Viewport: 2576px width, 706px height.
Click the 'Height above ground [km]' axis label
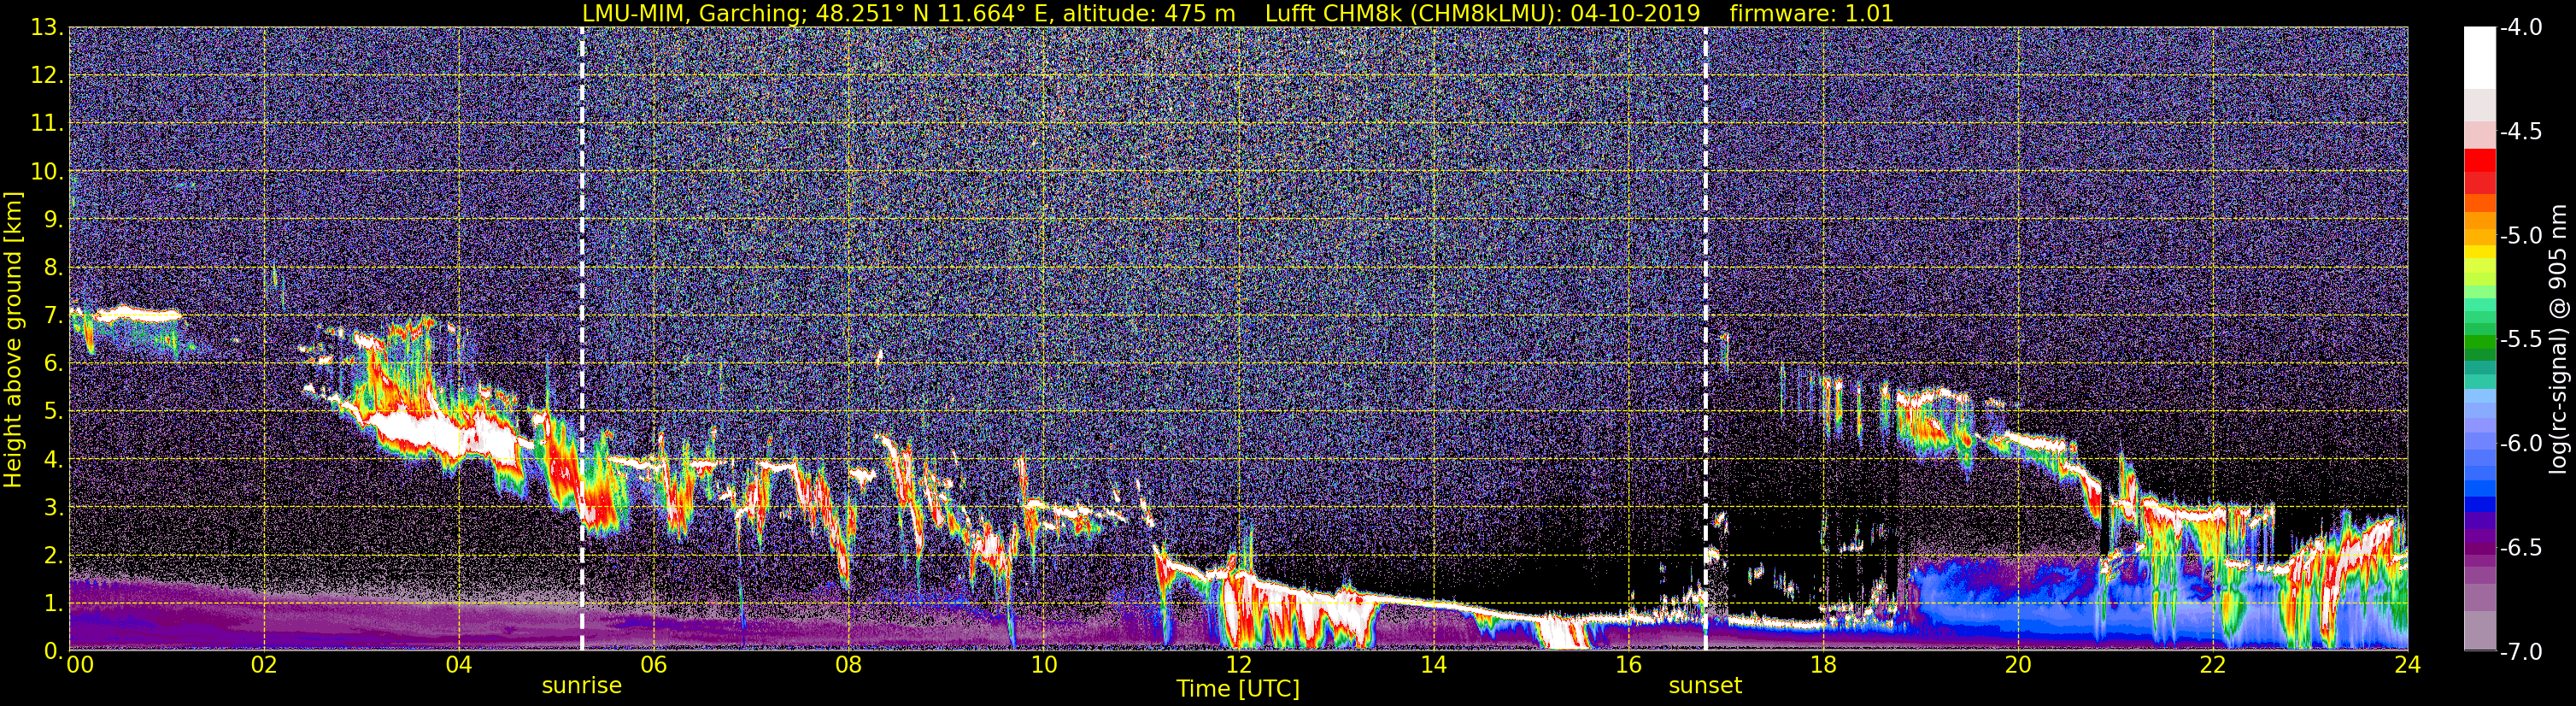(12, 339)
